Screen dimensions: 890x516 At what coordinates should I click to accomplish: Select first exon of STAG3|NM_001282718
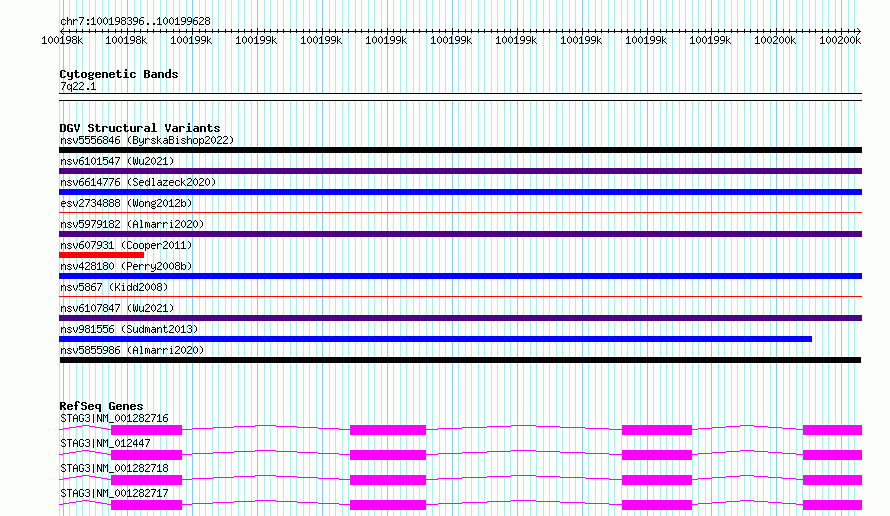tap(146, 480)
